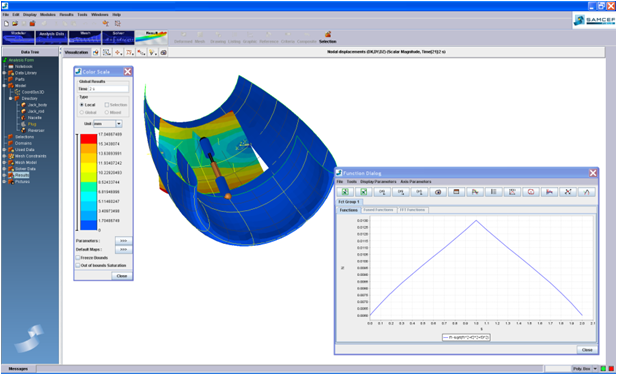The image size is (617, 375).
Task: Expand the Parameters button in Color Scale
Action: click(123, 240)
